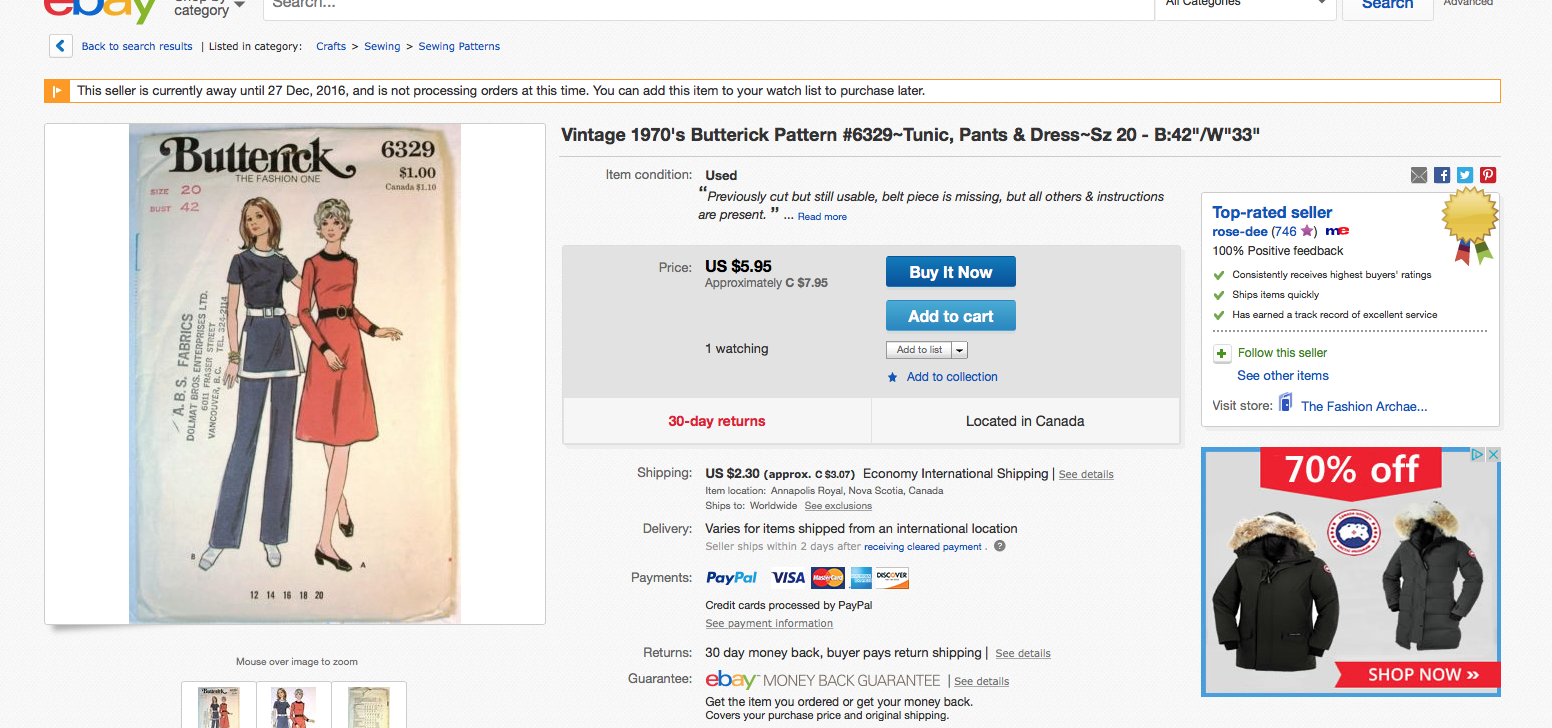Click the Add to cart button

point(951,316)
